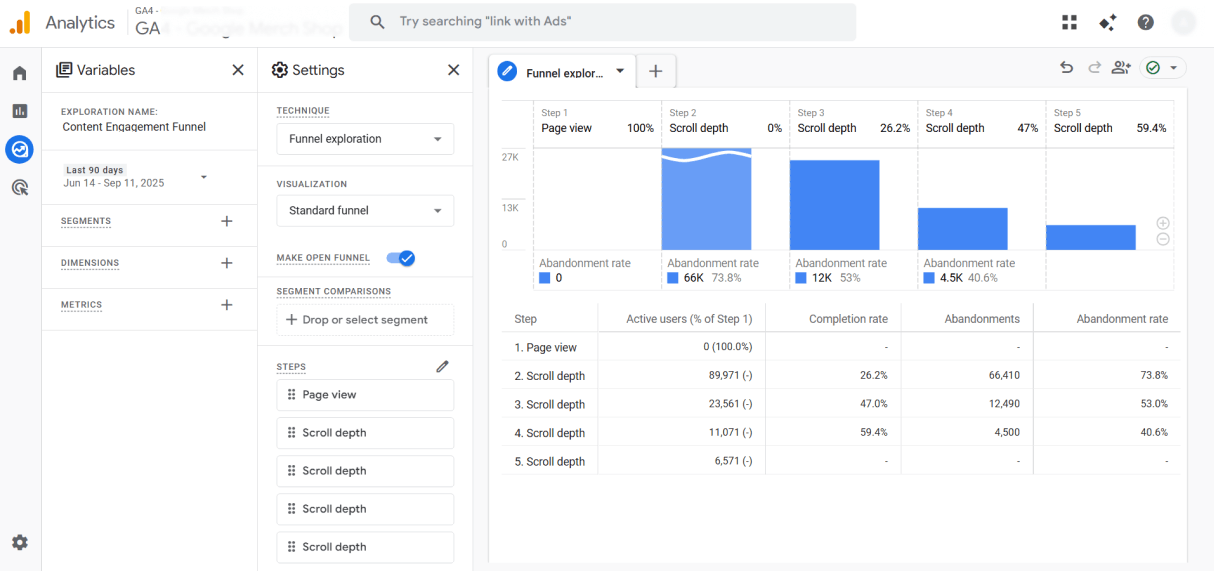This screenshot has width=1214, height=571.
Task: Open the Admin gear icon at bottom left
Action: pos(20,542)
